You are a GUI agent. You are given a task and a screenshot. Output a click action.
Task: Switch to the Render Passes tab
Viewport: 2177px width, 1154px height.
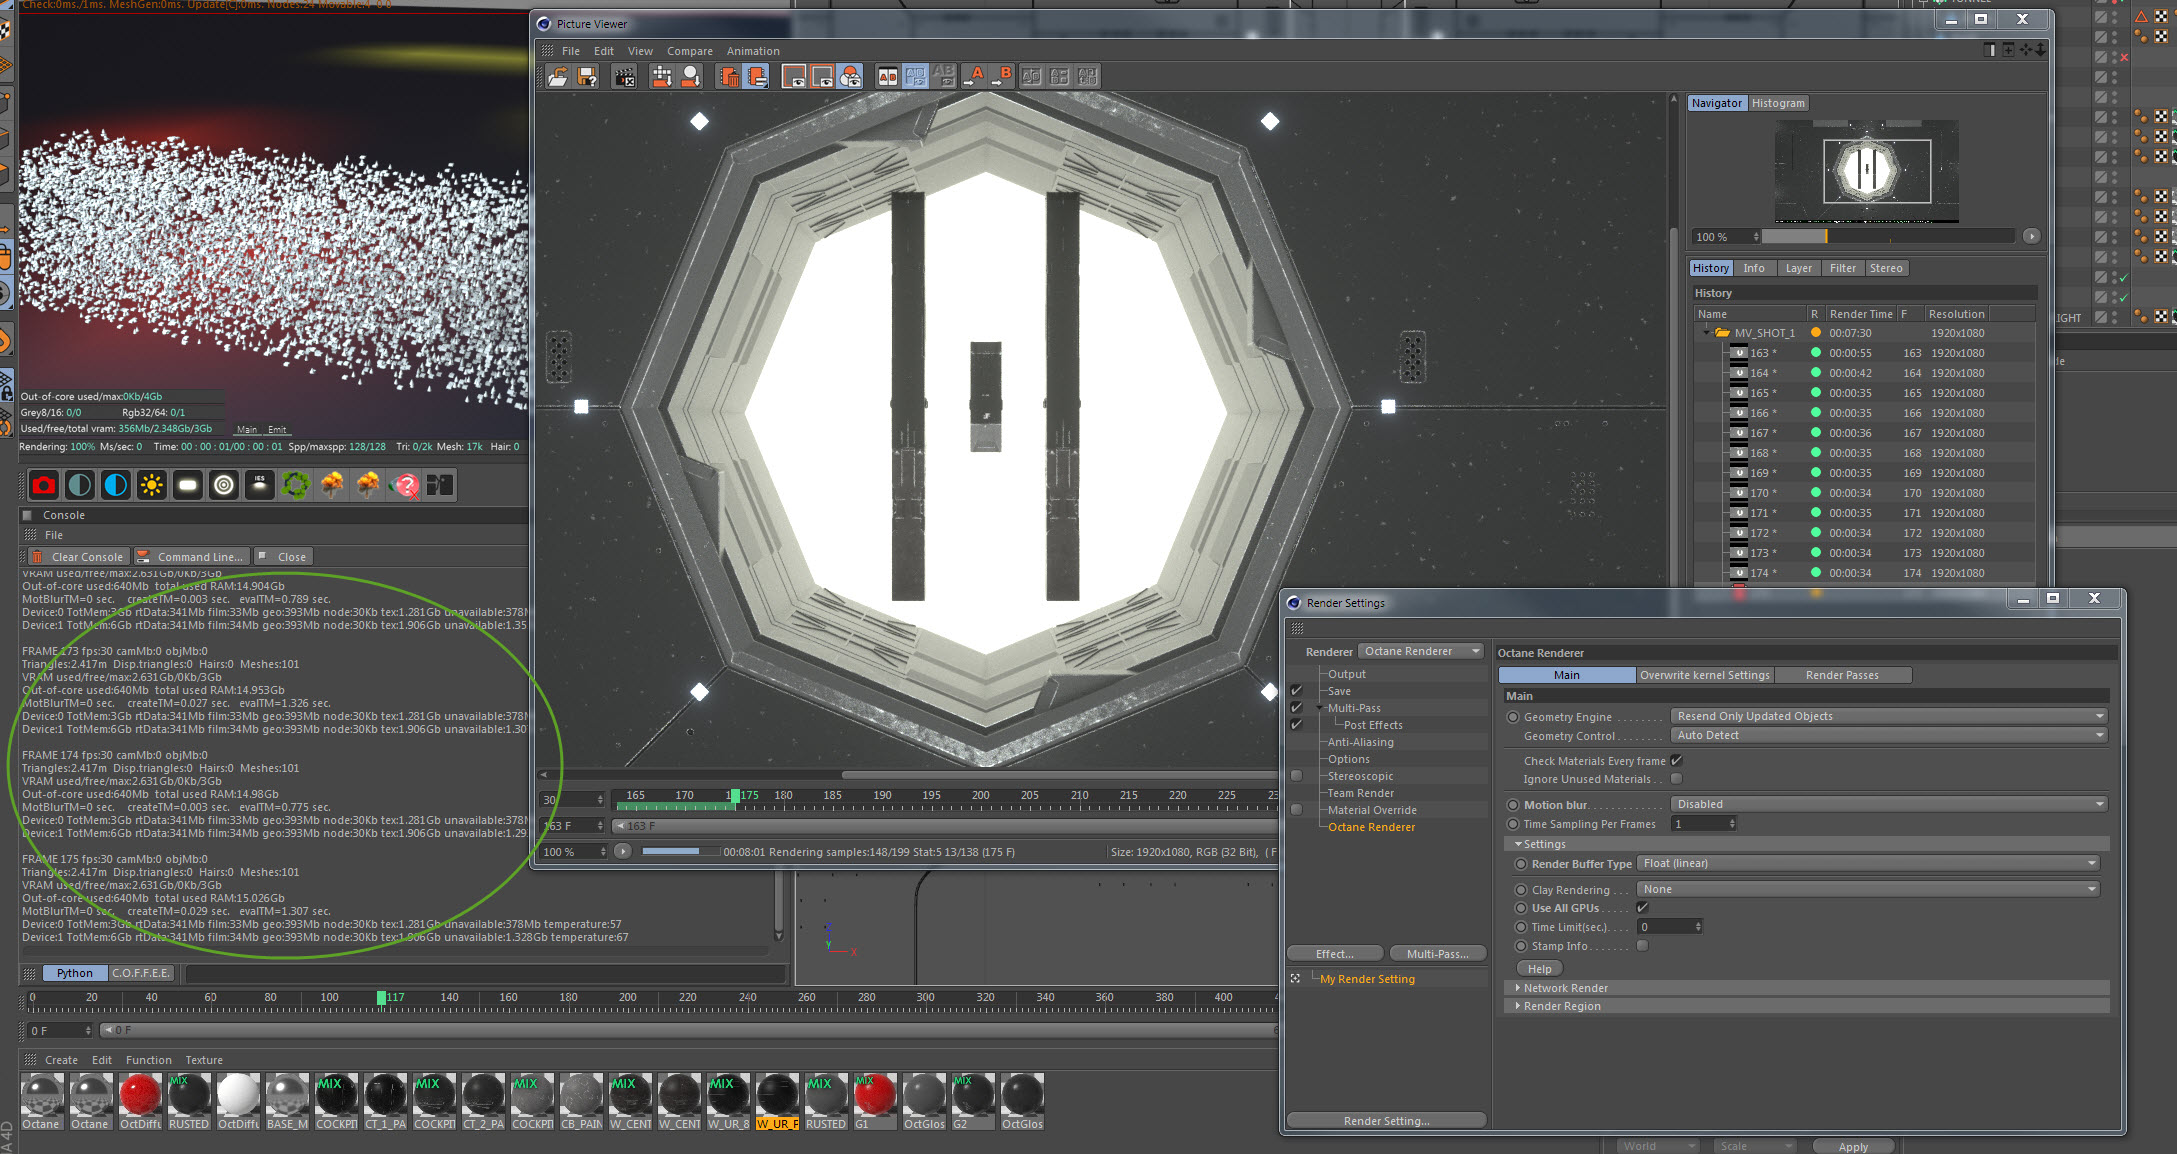tap(1841, 675)
